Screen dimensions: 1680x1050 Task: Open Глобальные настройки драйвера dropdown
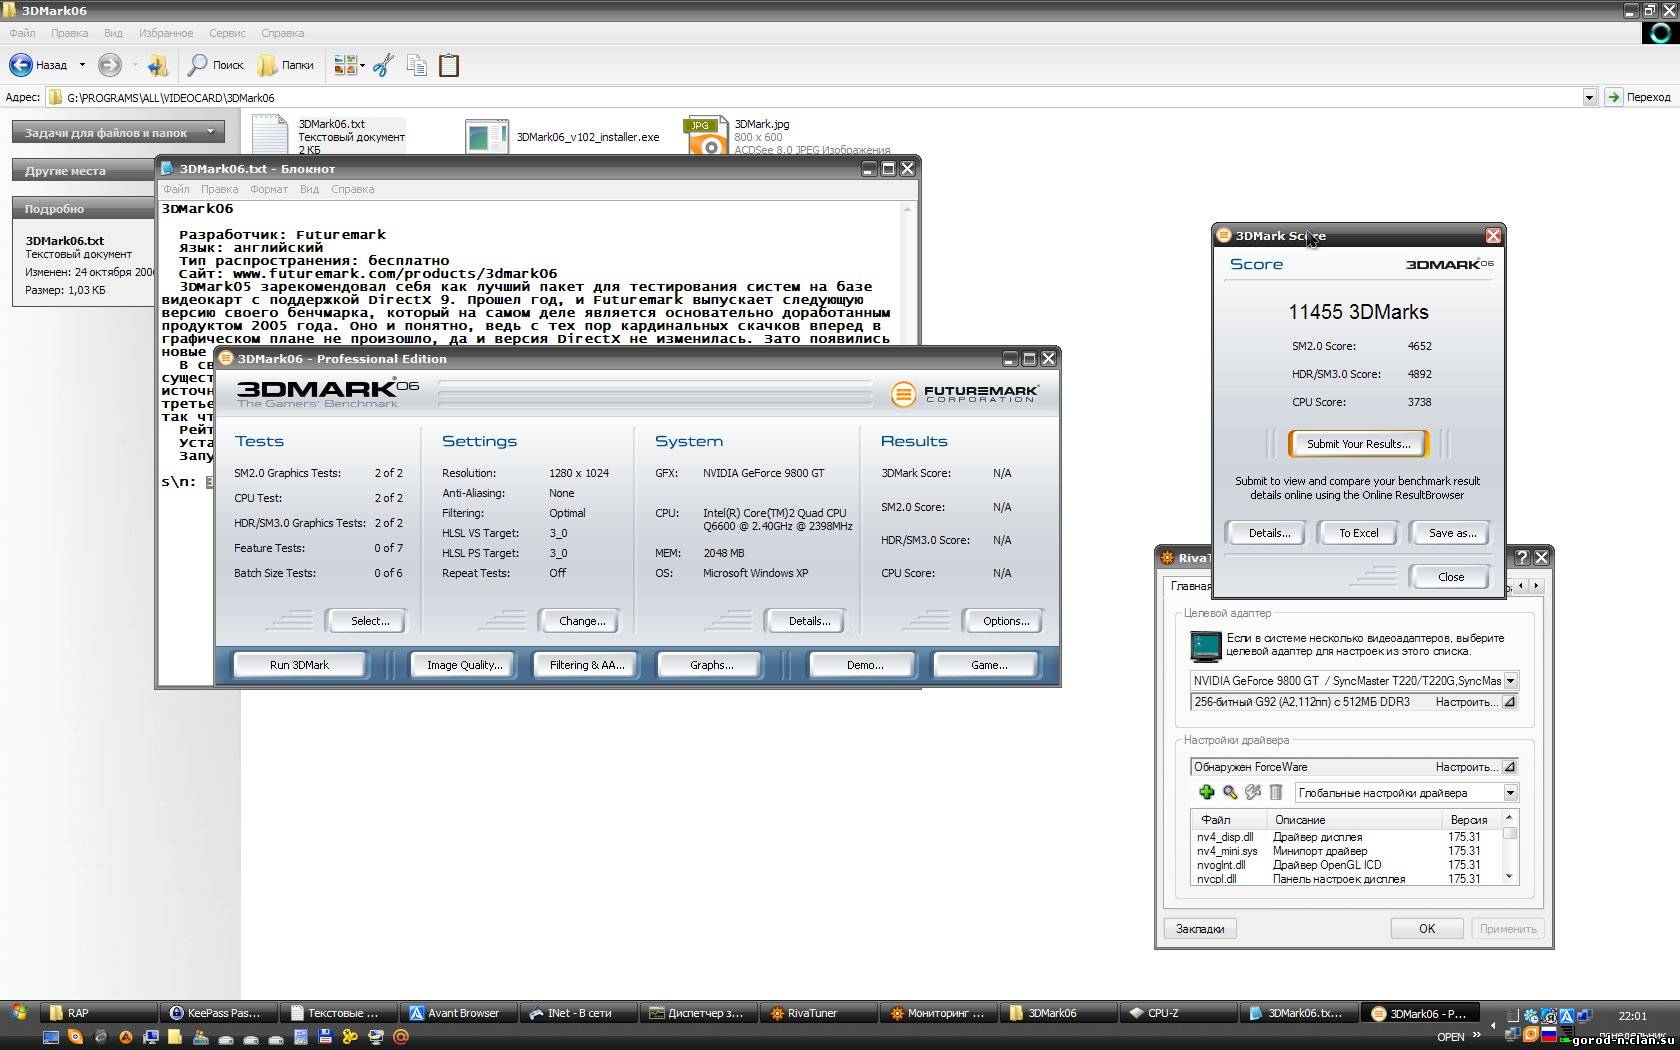[x=1510, y=793]
